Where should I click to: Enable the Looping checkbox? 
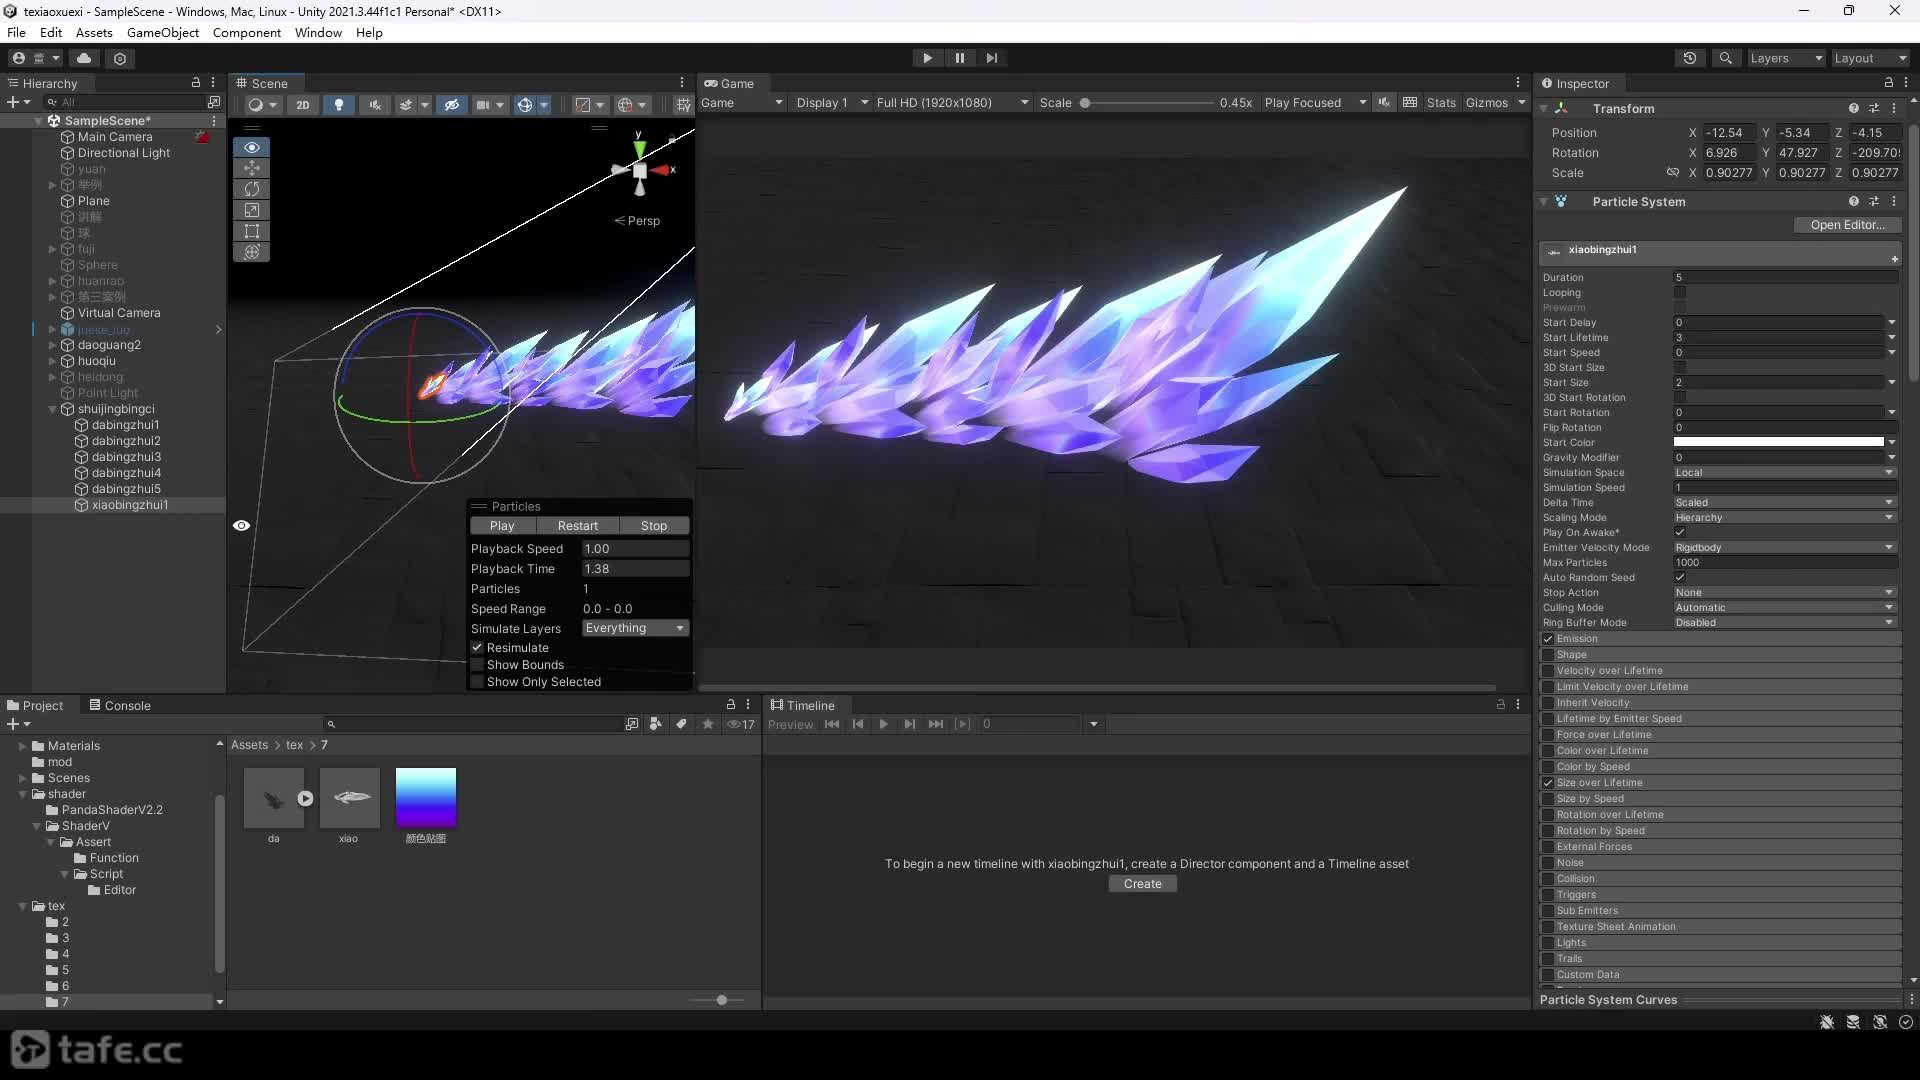coord(1680,293)
